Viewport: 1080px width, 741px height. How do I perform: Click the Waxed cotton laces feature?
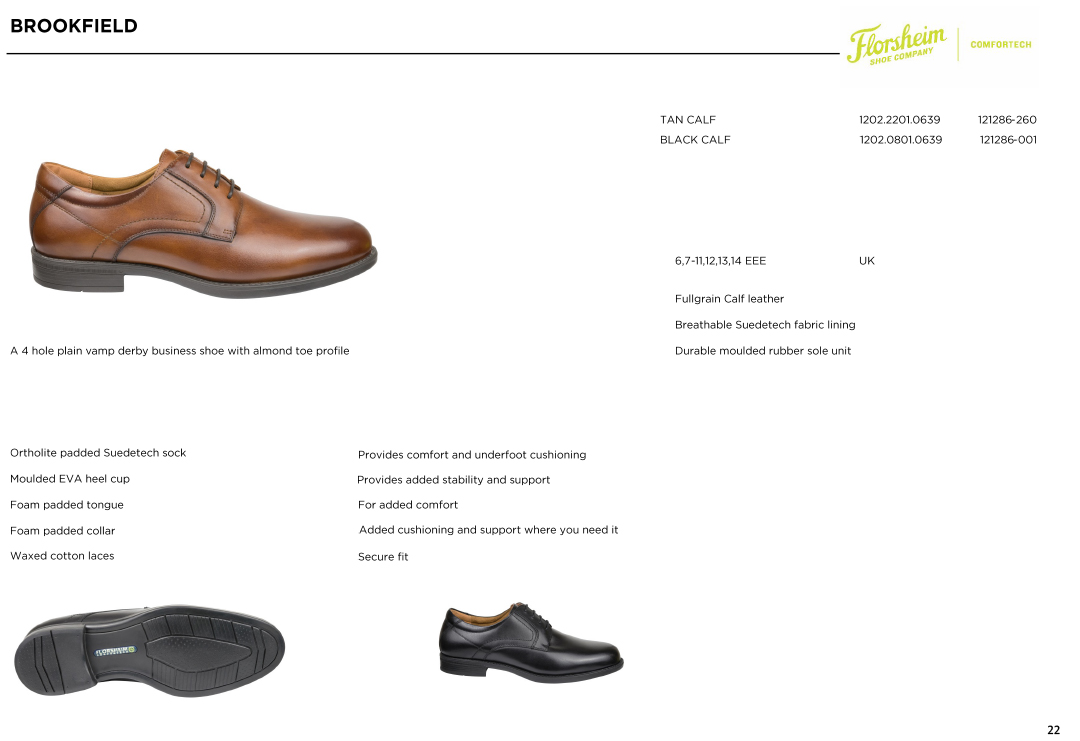tap(62, 556)
